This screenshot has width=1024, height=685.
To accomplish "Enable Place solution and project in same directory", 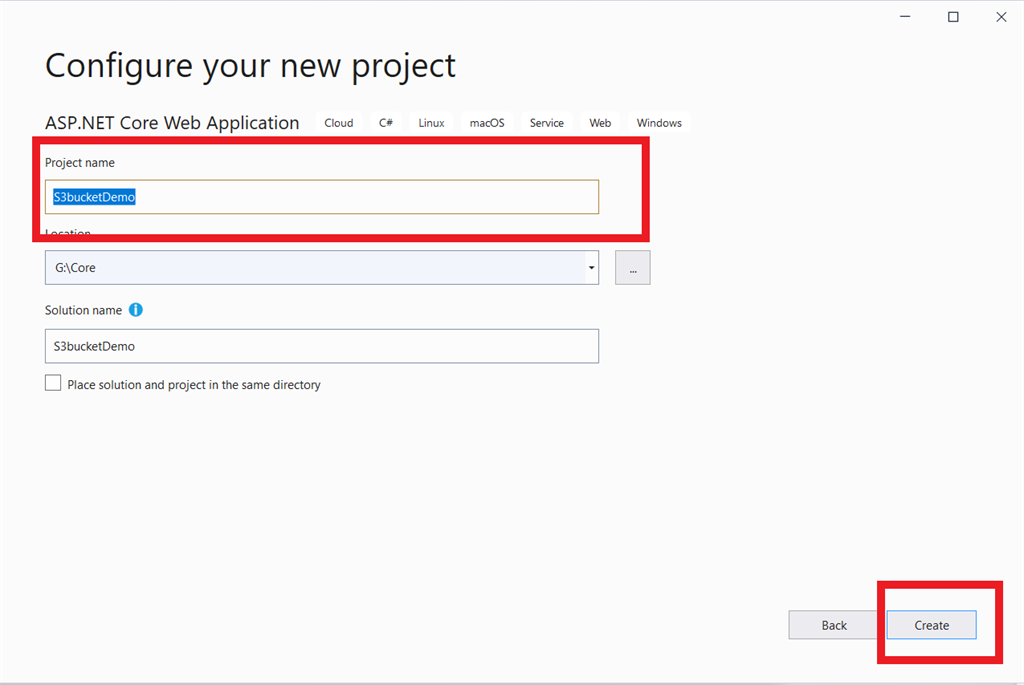I will [x=53, y=382].
